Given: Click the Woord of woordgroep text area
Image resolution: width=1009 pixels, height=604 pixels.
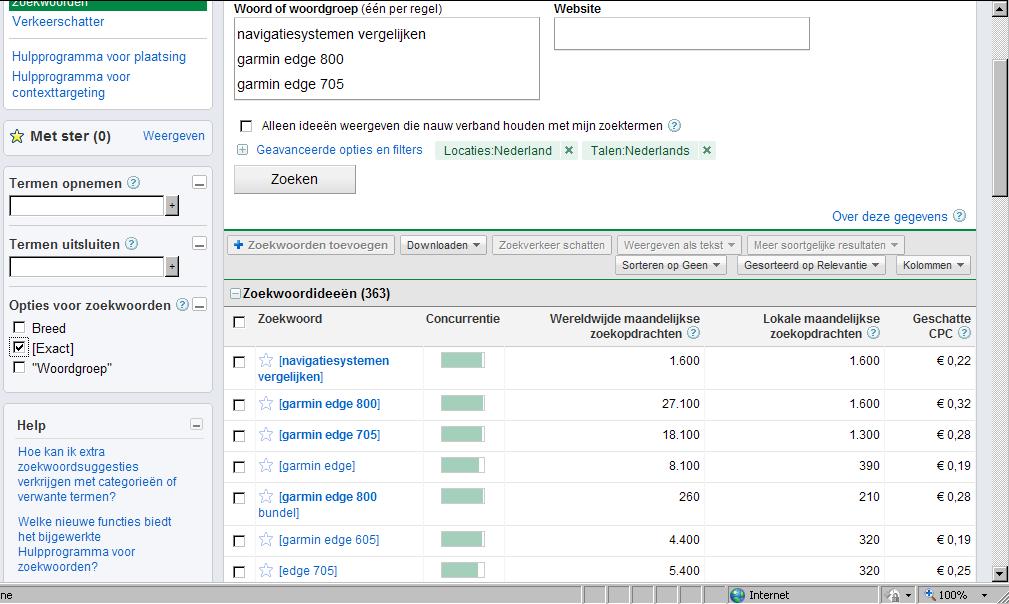Looking at the screenshot, I should tap(387, 59).
